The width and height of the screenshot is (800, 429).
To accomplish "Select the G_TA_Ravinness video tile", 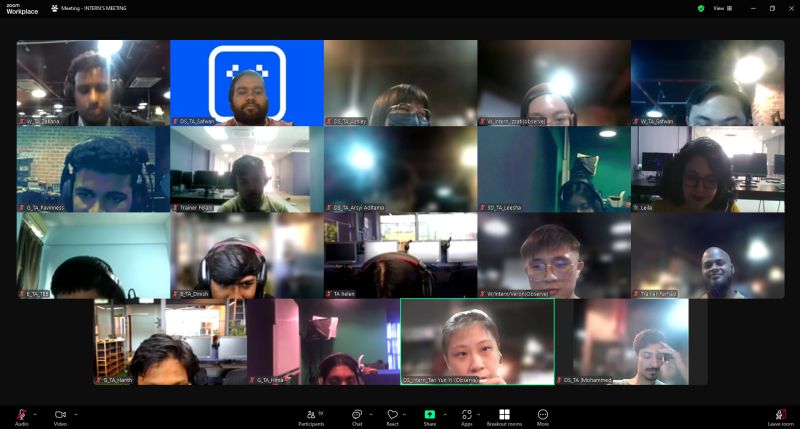I will click(93, 169).
